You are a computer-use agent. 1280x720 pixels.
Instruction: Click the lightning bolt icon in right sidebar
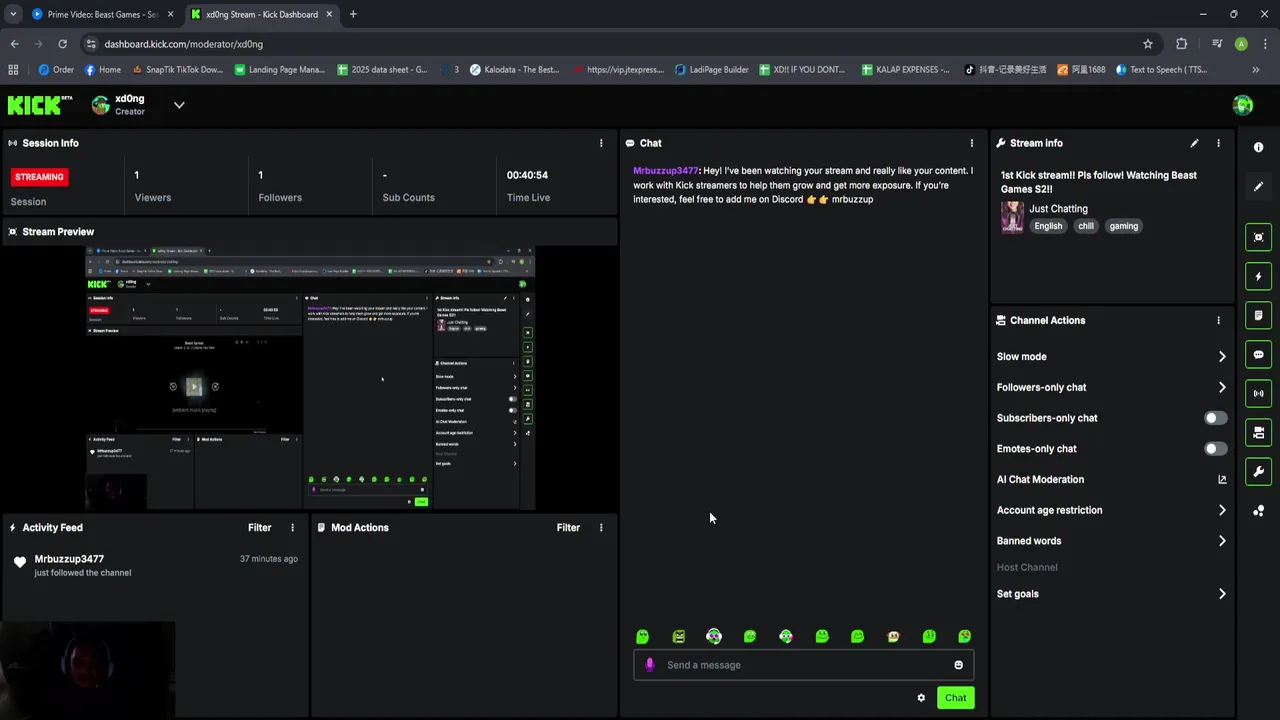[x=1258, y=276]
